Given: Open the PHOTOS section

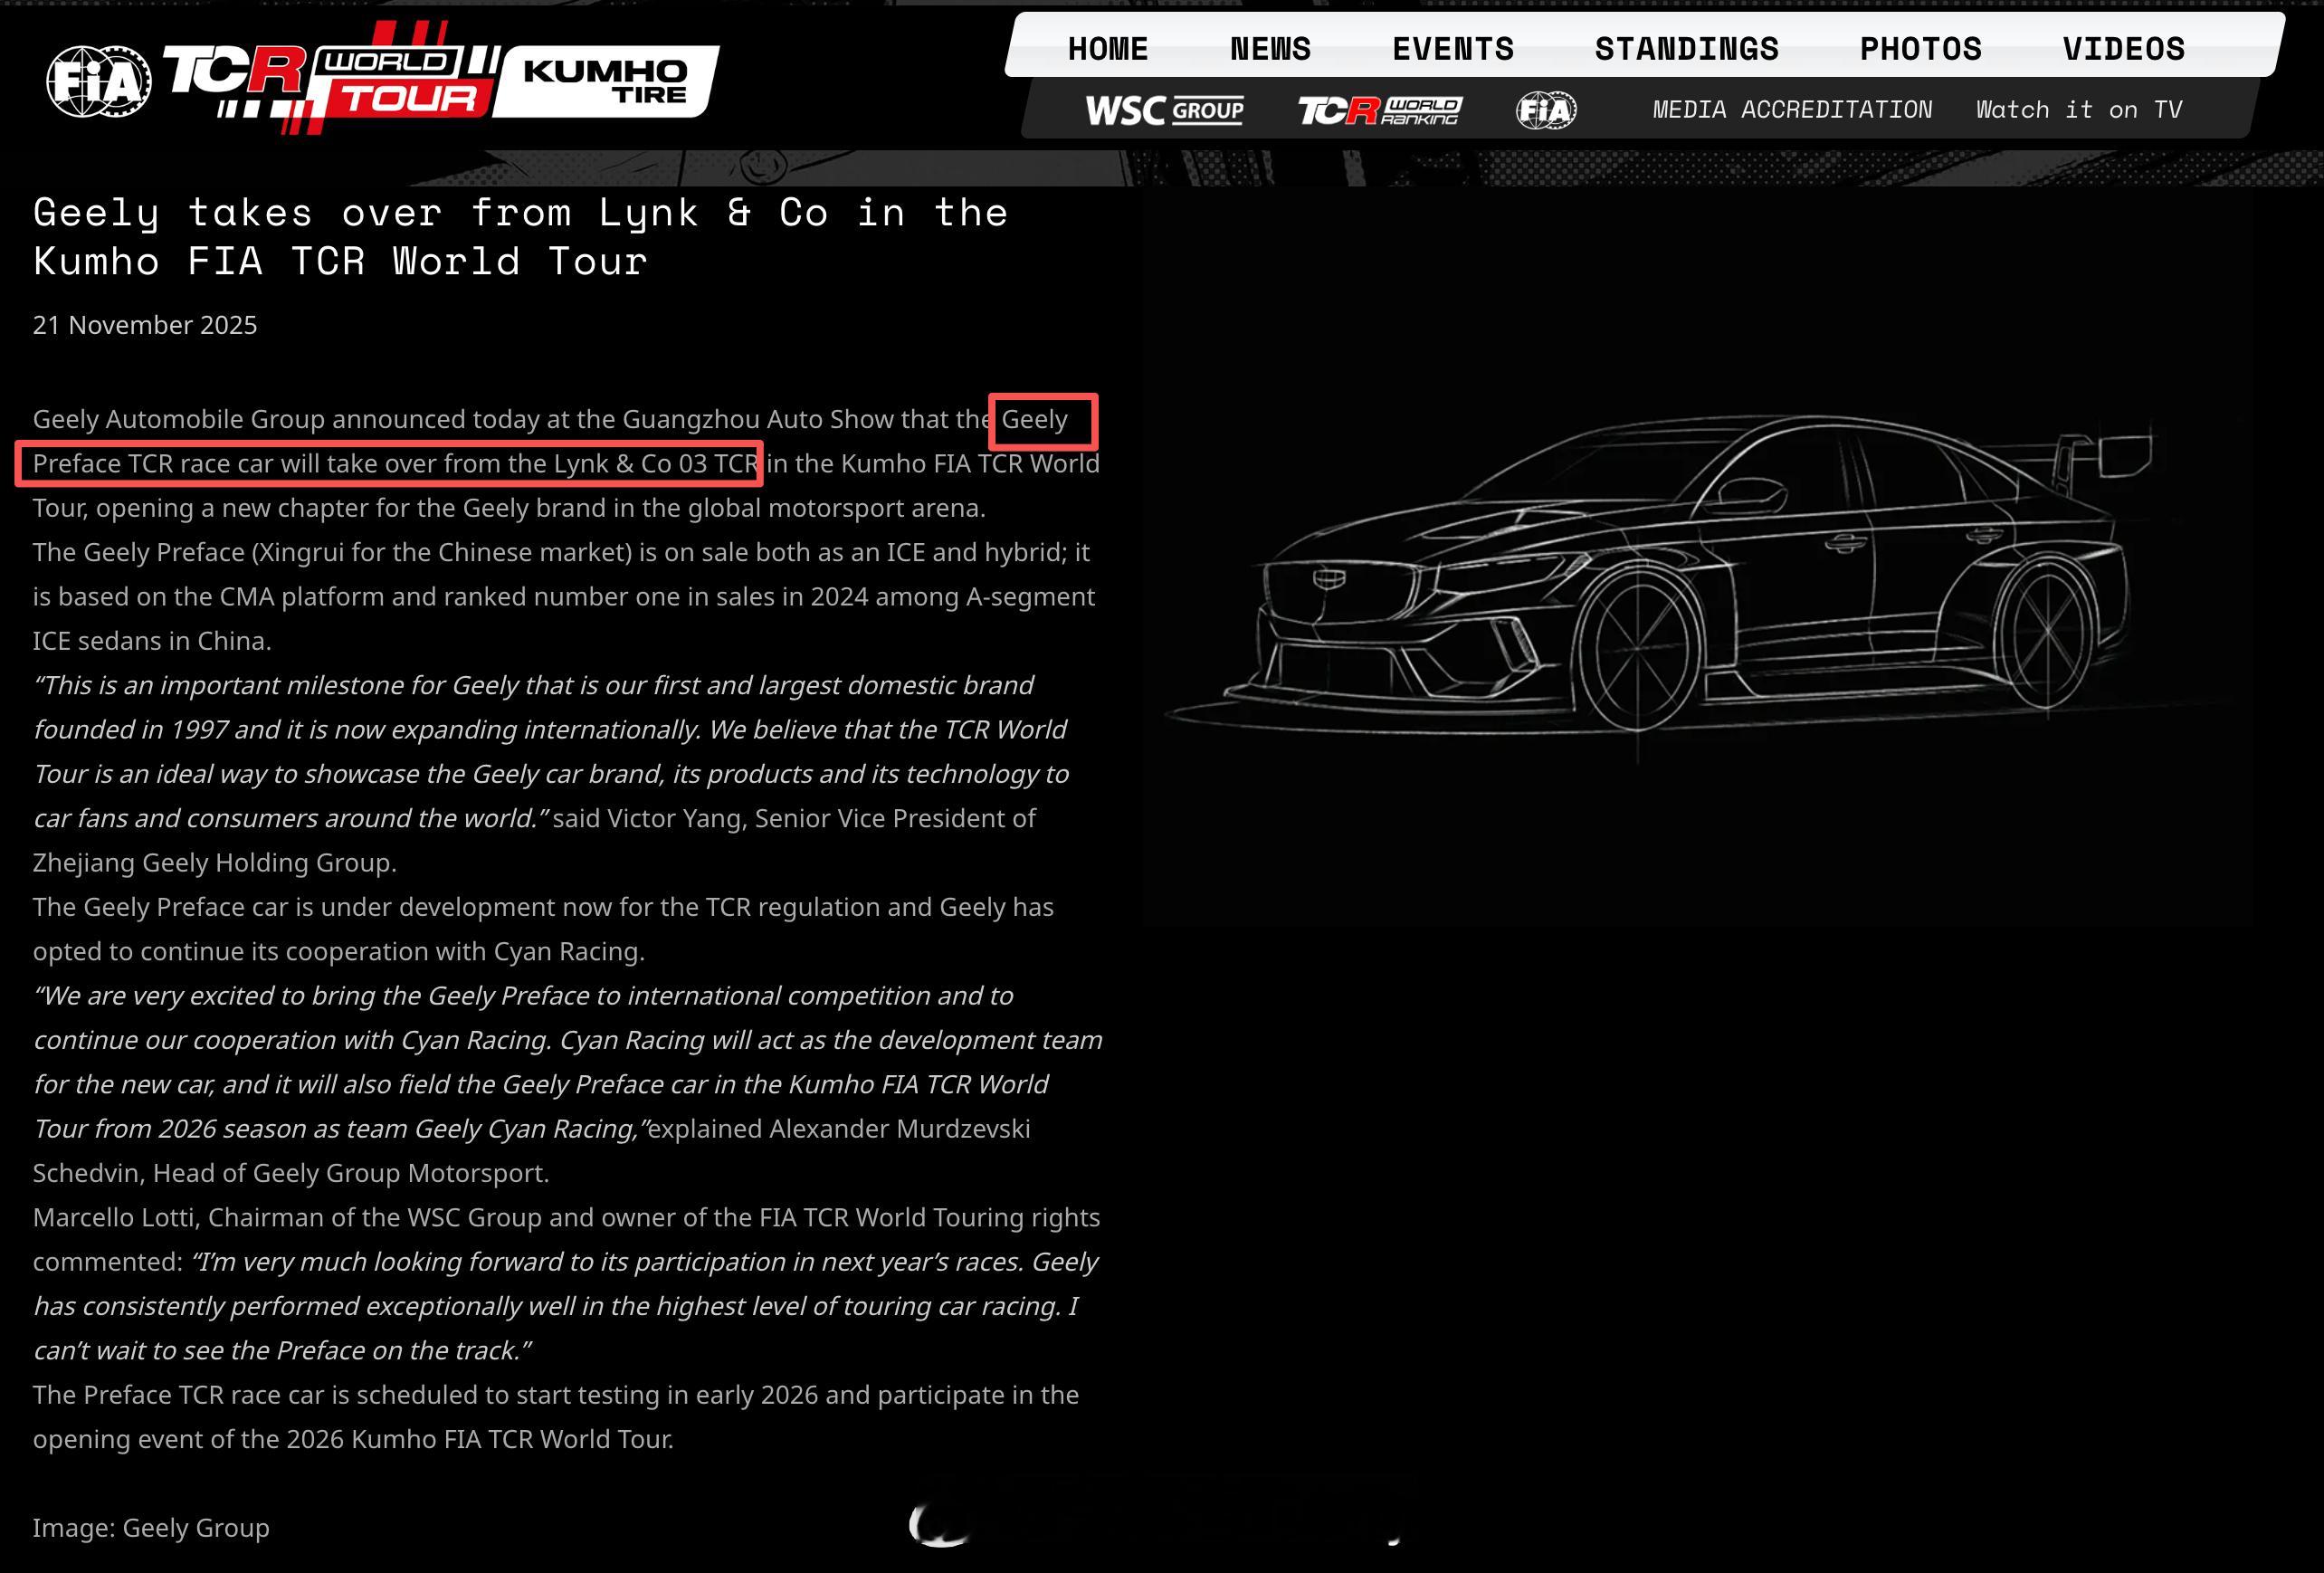Looking at the screenshot, I should pyautogui.click(x=1920, y=48).
